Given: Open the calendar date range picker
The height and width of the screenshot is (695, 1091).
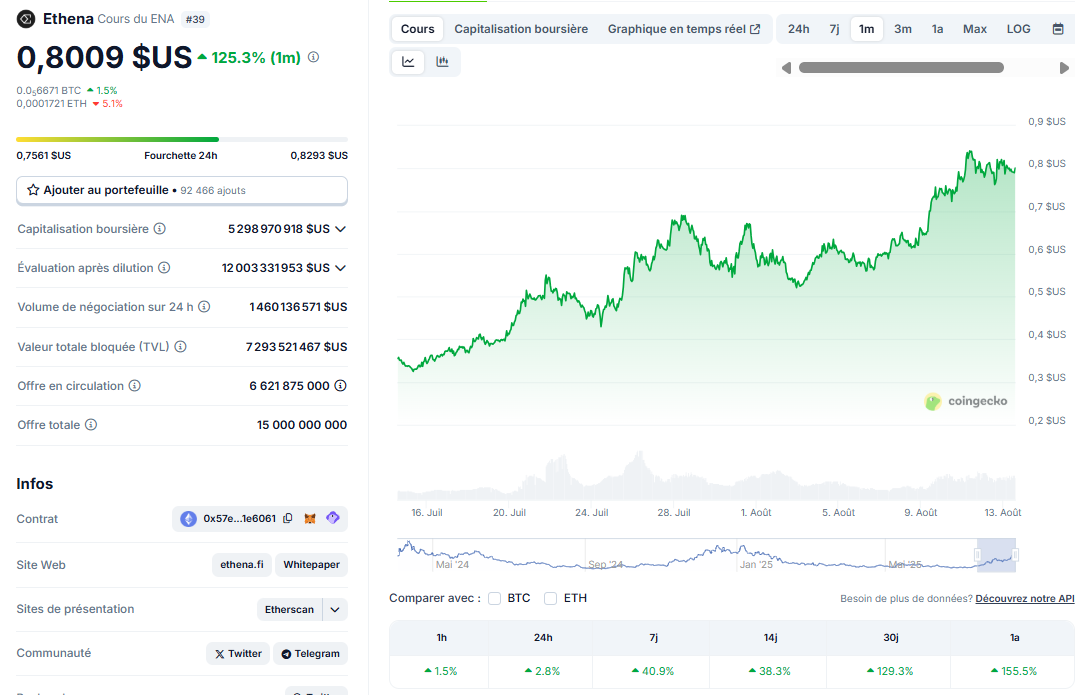Looking at the screenshot, I should pos(1058,29).
